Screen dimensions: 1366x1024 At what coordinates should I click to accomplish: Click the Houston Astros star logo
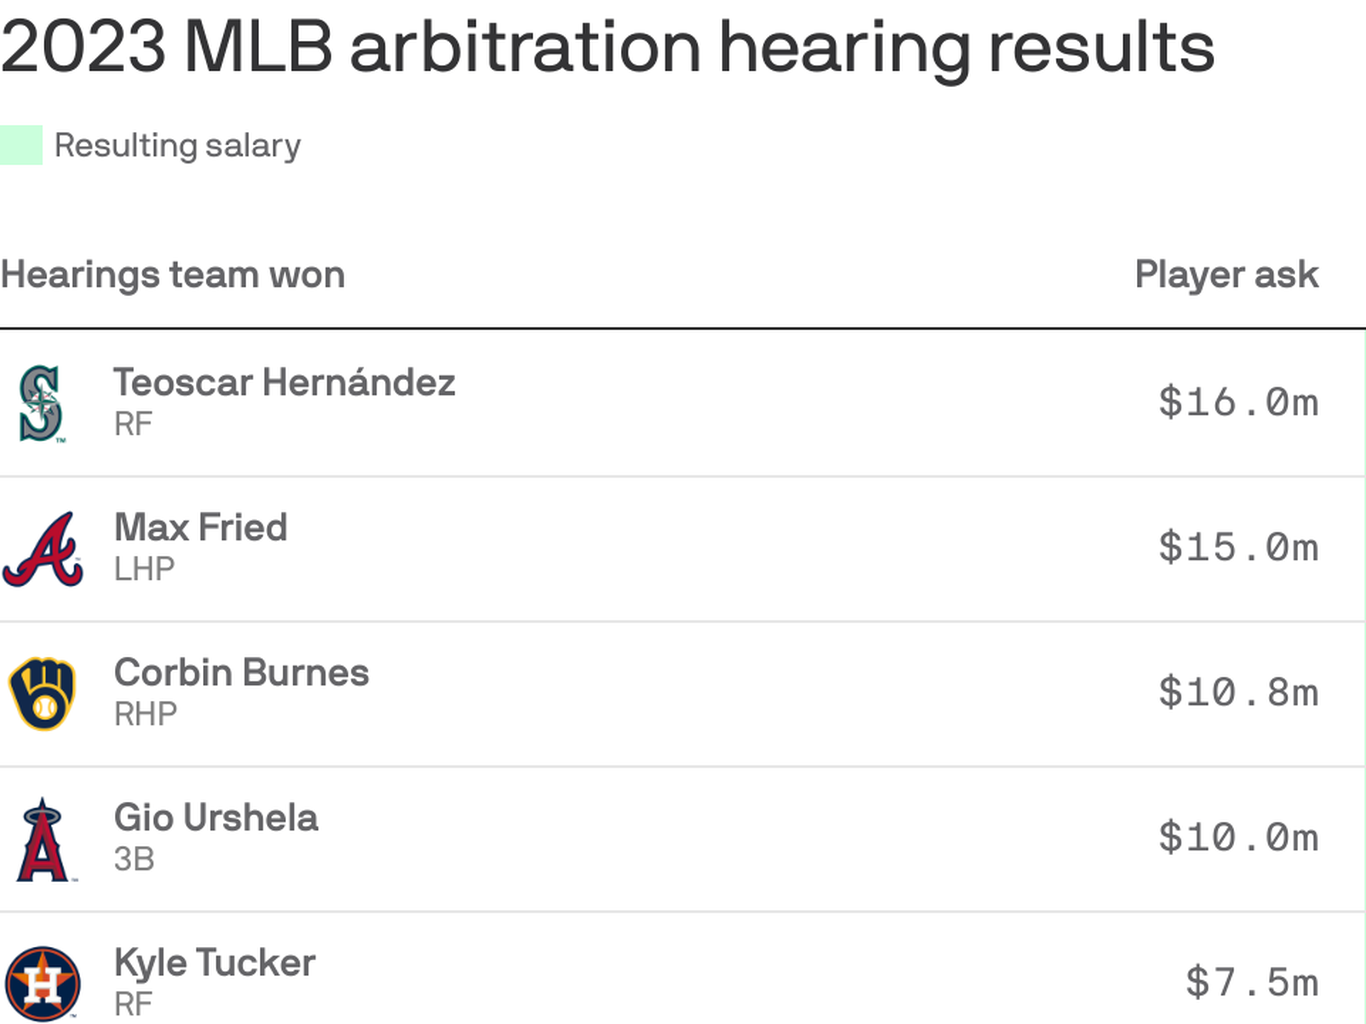[43, 982]
